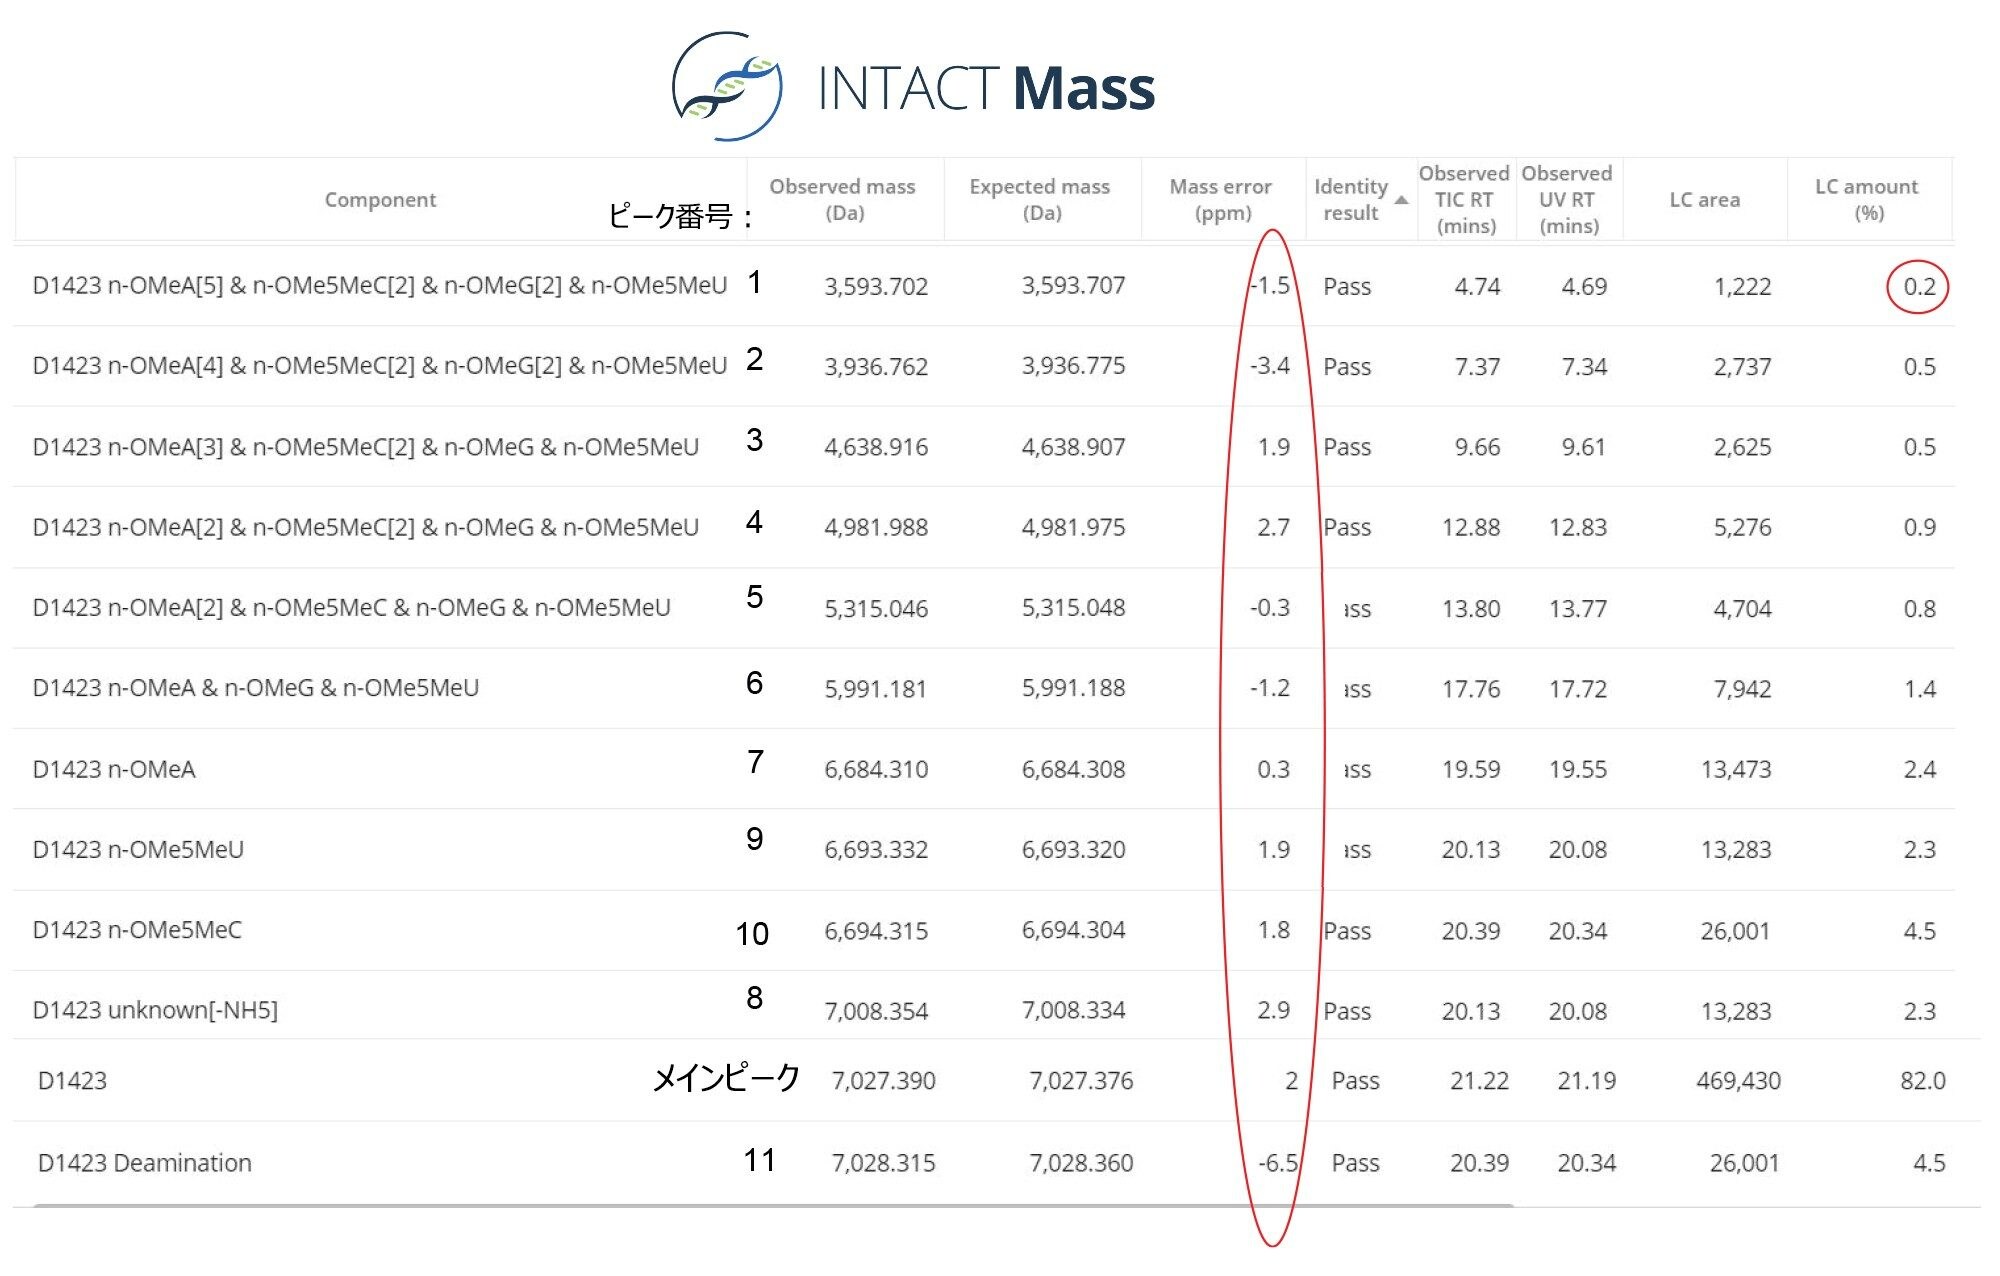Click the UV RT value 12.83
Viewport: 2000px width, 1276px height.
pos(1578,527)
